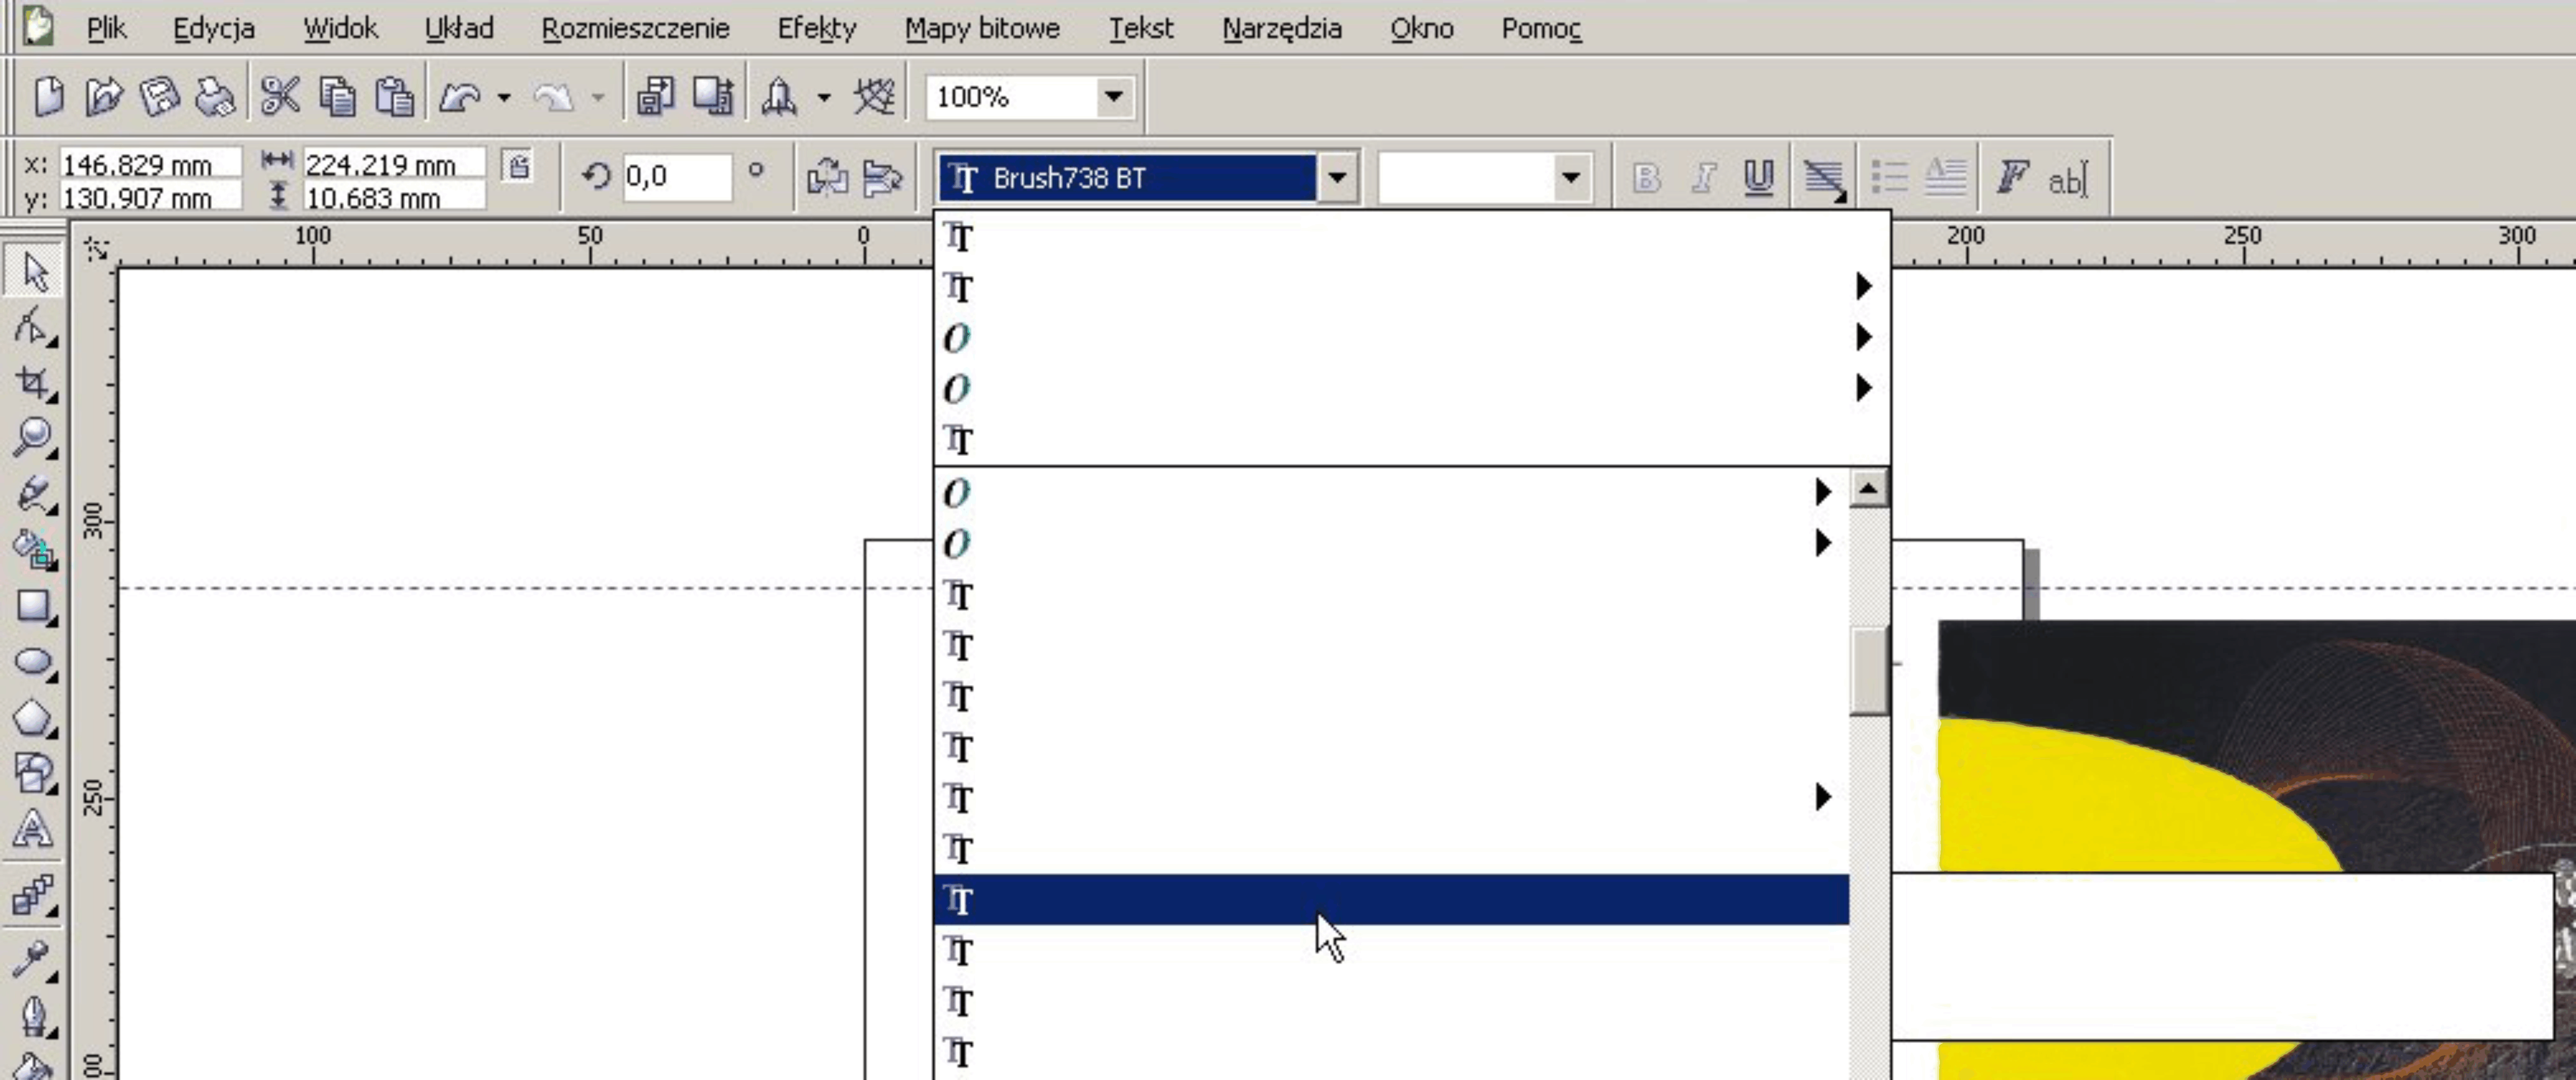The image size is (2576, 1080).
Task: Toggle the lock ratio padlock button
Action: pyautogui.click(x=518, y=166)
